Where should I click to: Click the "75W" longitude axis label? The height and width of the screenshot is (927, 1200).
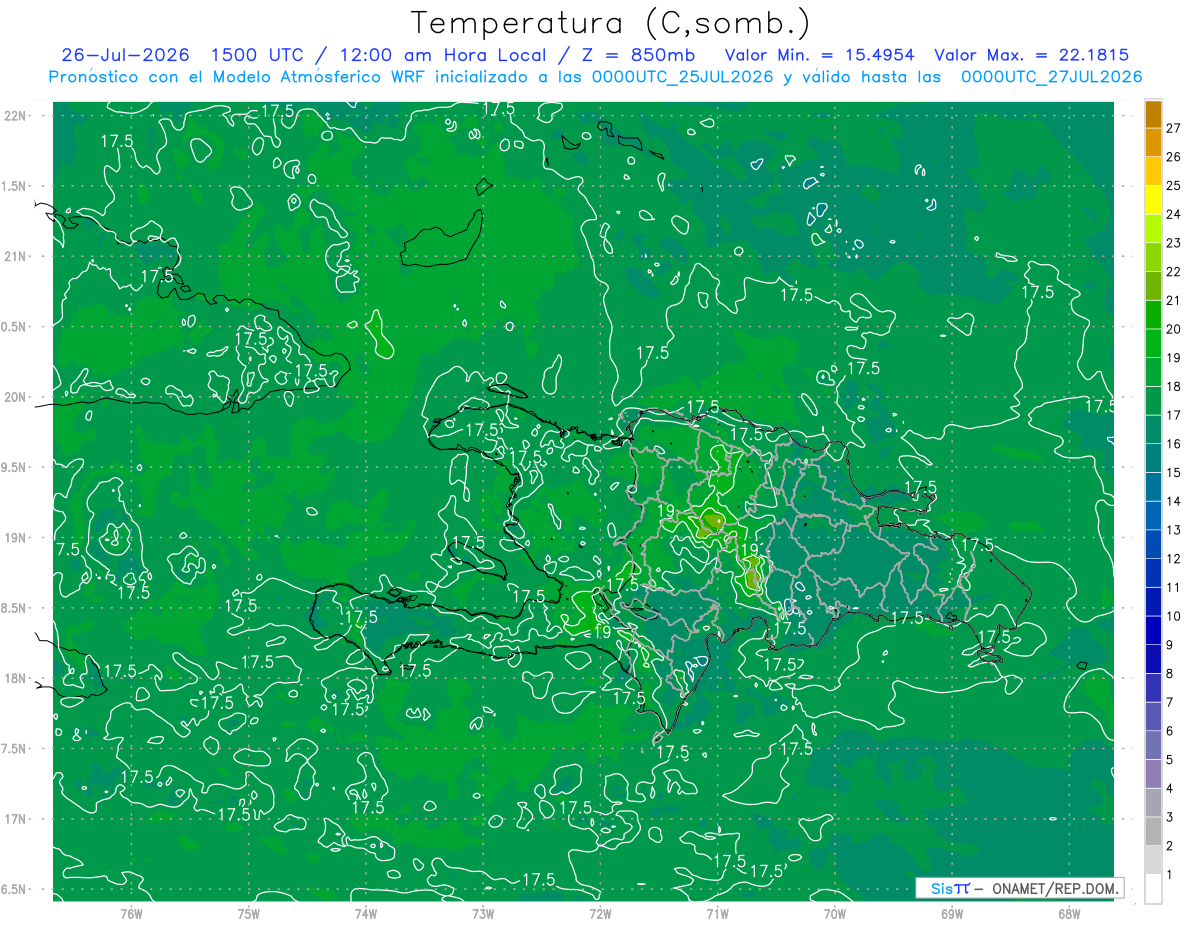pyautogui.click(x=248, y=914)
